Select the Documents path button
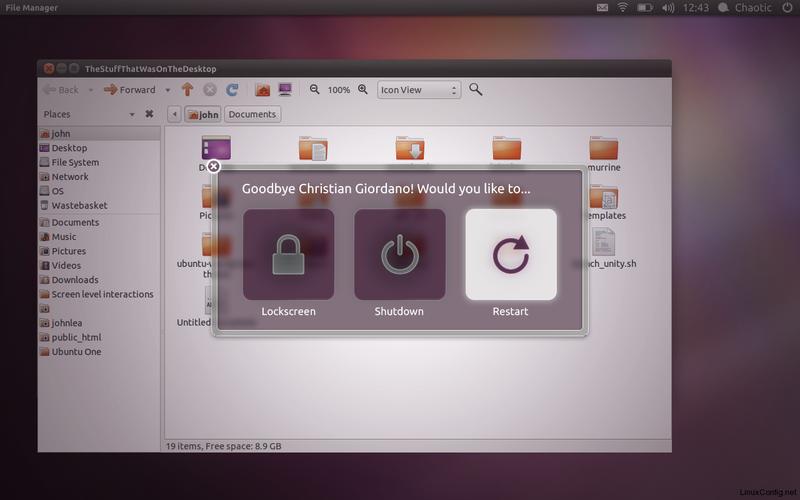 253,114
